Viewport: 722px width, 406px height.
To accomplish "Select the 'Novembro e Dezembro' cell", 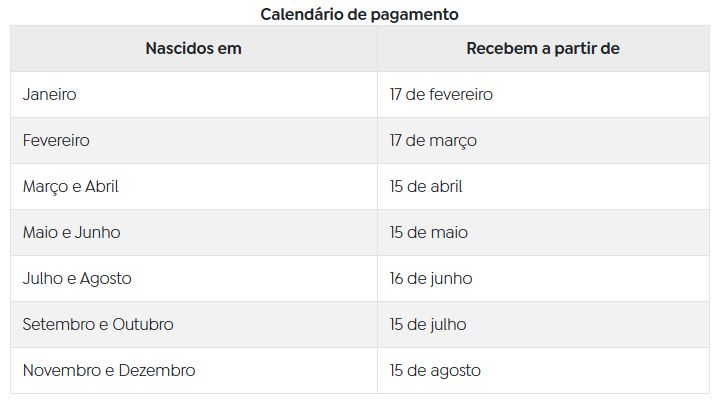I will (x=109, y=371).
